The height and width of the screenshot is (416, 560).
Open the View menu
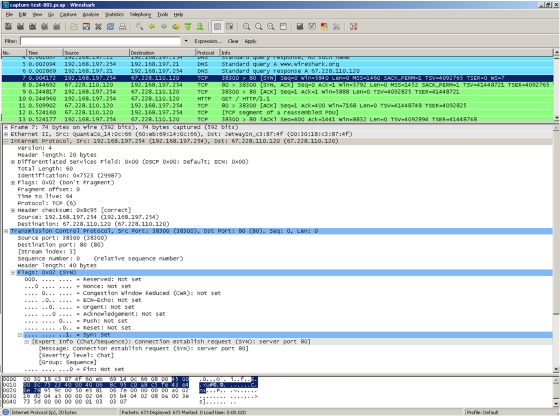click(37, 14)
